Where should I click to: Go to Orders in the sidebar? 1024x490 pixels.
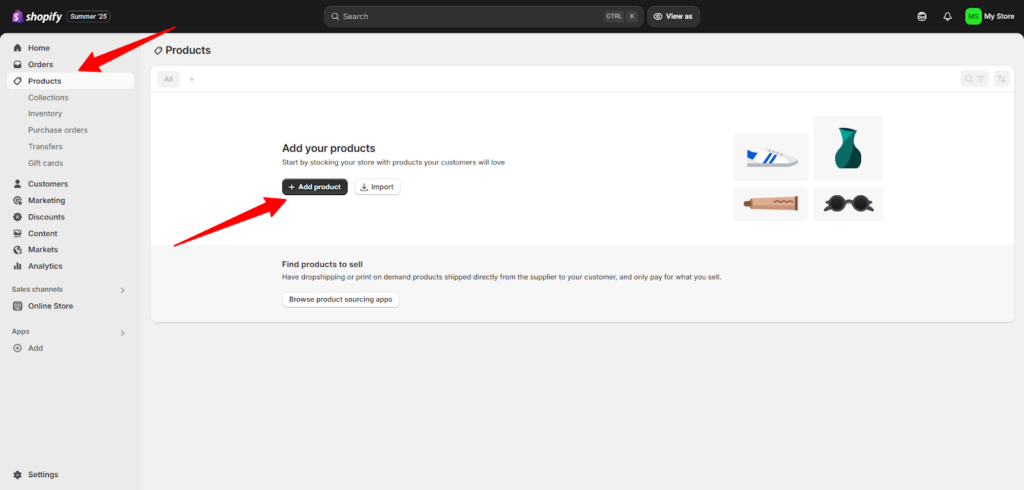40,64
